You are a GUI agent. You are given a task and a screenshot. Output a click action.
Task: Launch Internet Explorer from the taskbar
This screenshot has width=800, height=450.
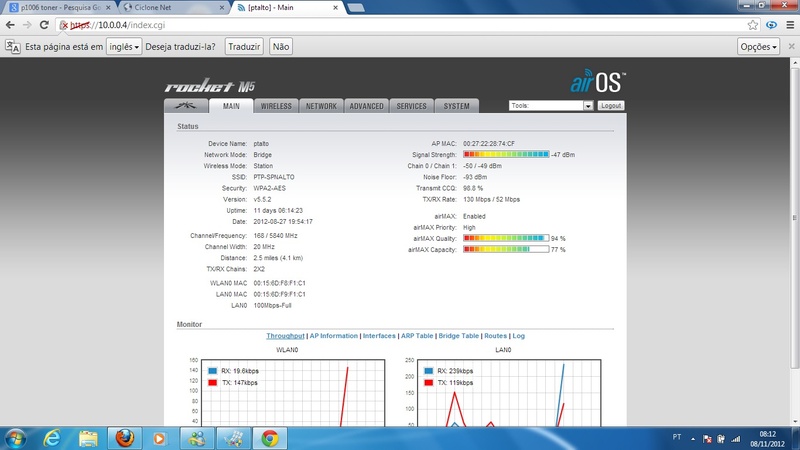[x=52, y=438]
